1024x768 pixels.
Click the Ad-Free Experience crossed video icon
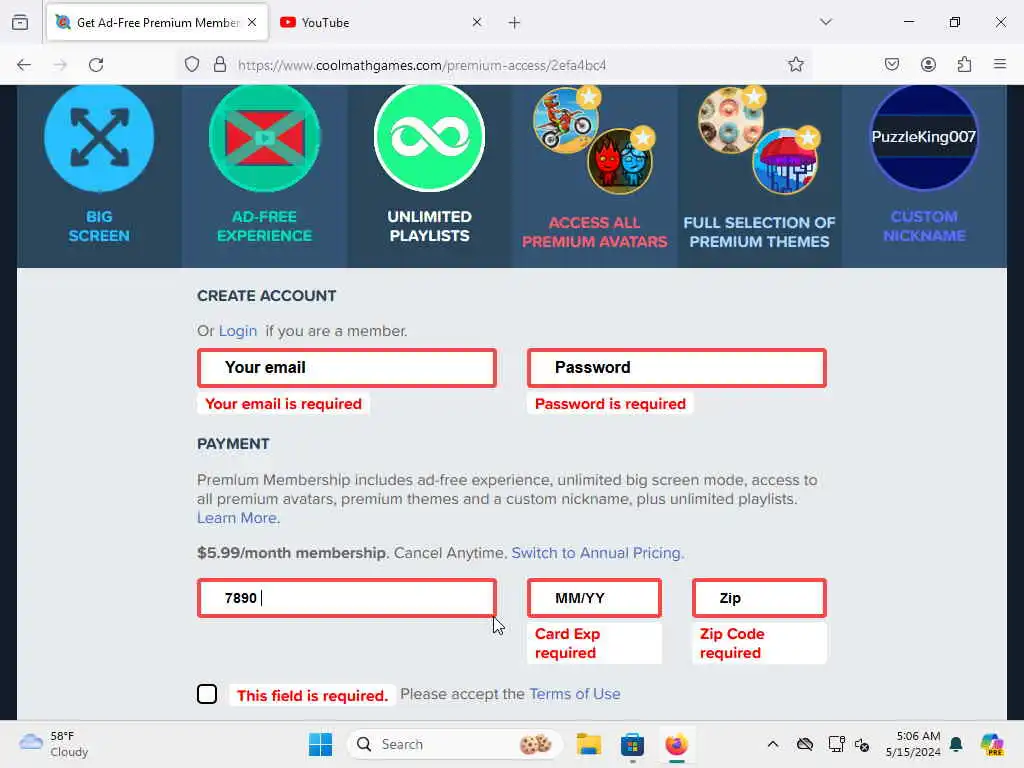[x=264, y=138]
